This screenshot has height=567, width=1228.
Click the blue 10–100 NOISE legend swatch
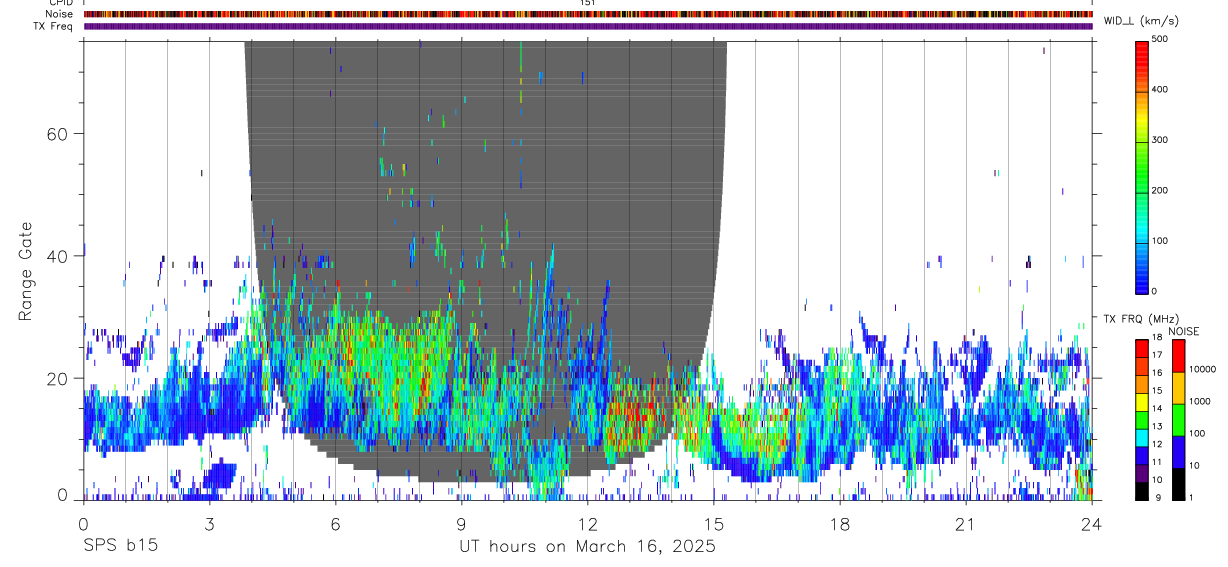pos(1178,452)
